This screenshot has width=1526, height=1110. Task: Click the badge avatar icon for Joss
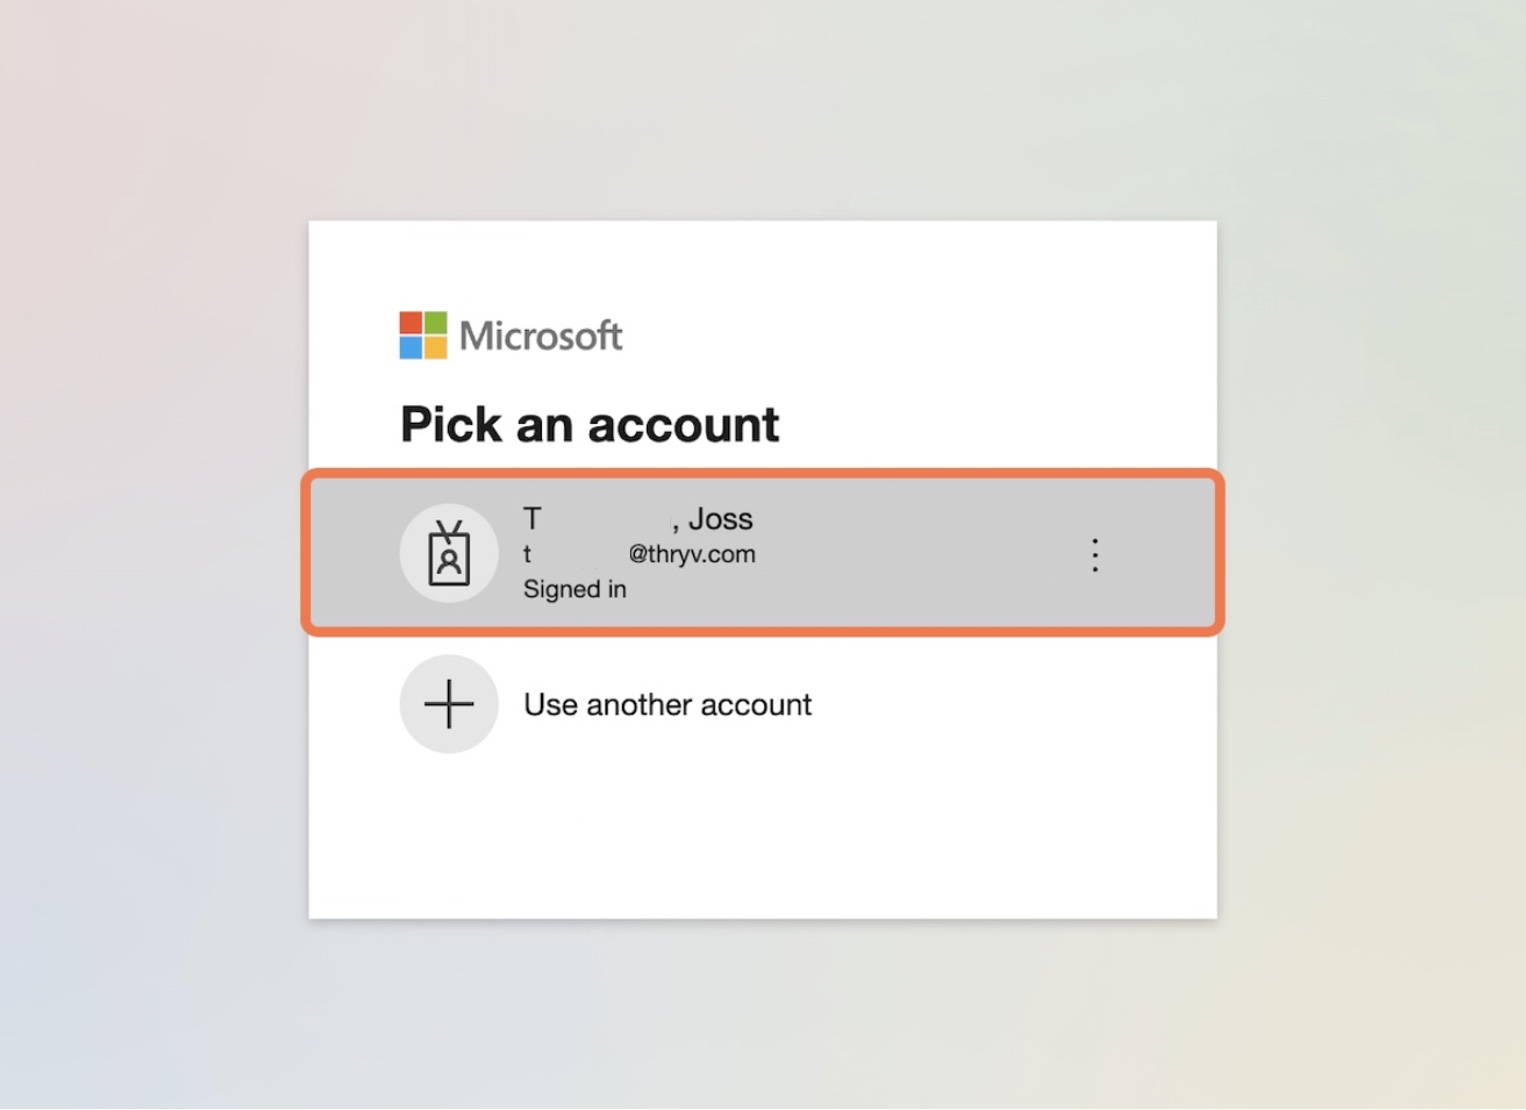(x=449, y=553)
